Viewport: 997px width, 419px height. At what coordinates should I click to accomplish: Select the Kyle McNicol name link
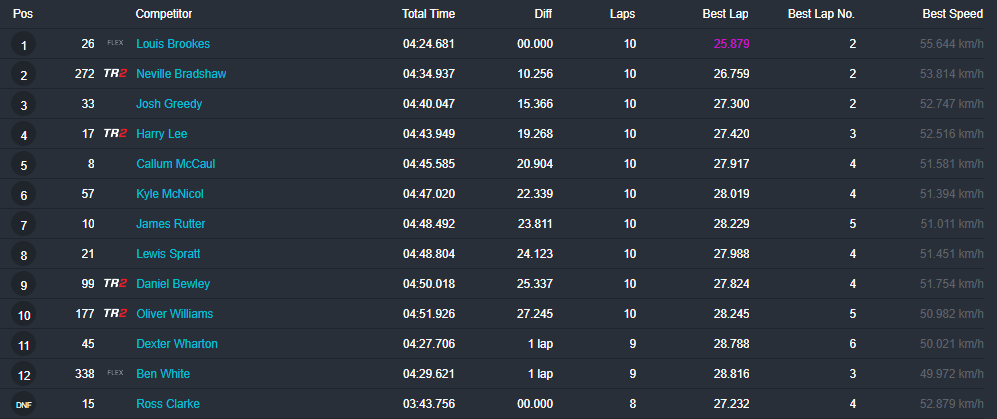point(171,194)
